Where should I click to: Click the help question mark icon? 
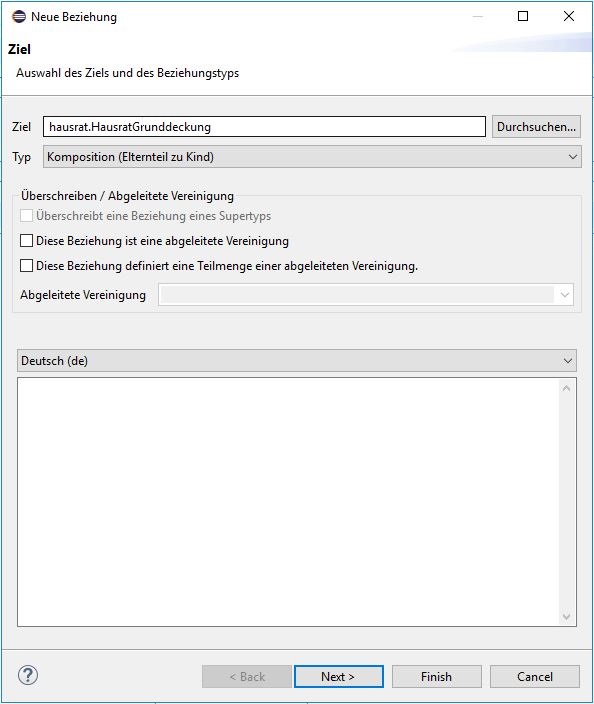pyautogui.click(x=28, y=675)
